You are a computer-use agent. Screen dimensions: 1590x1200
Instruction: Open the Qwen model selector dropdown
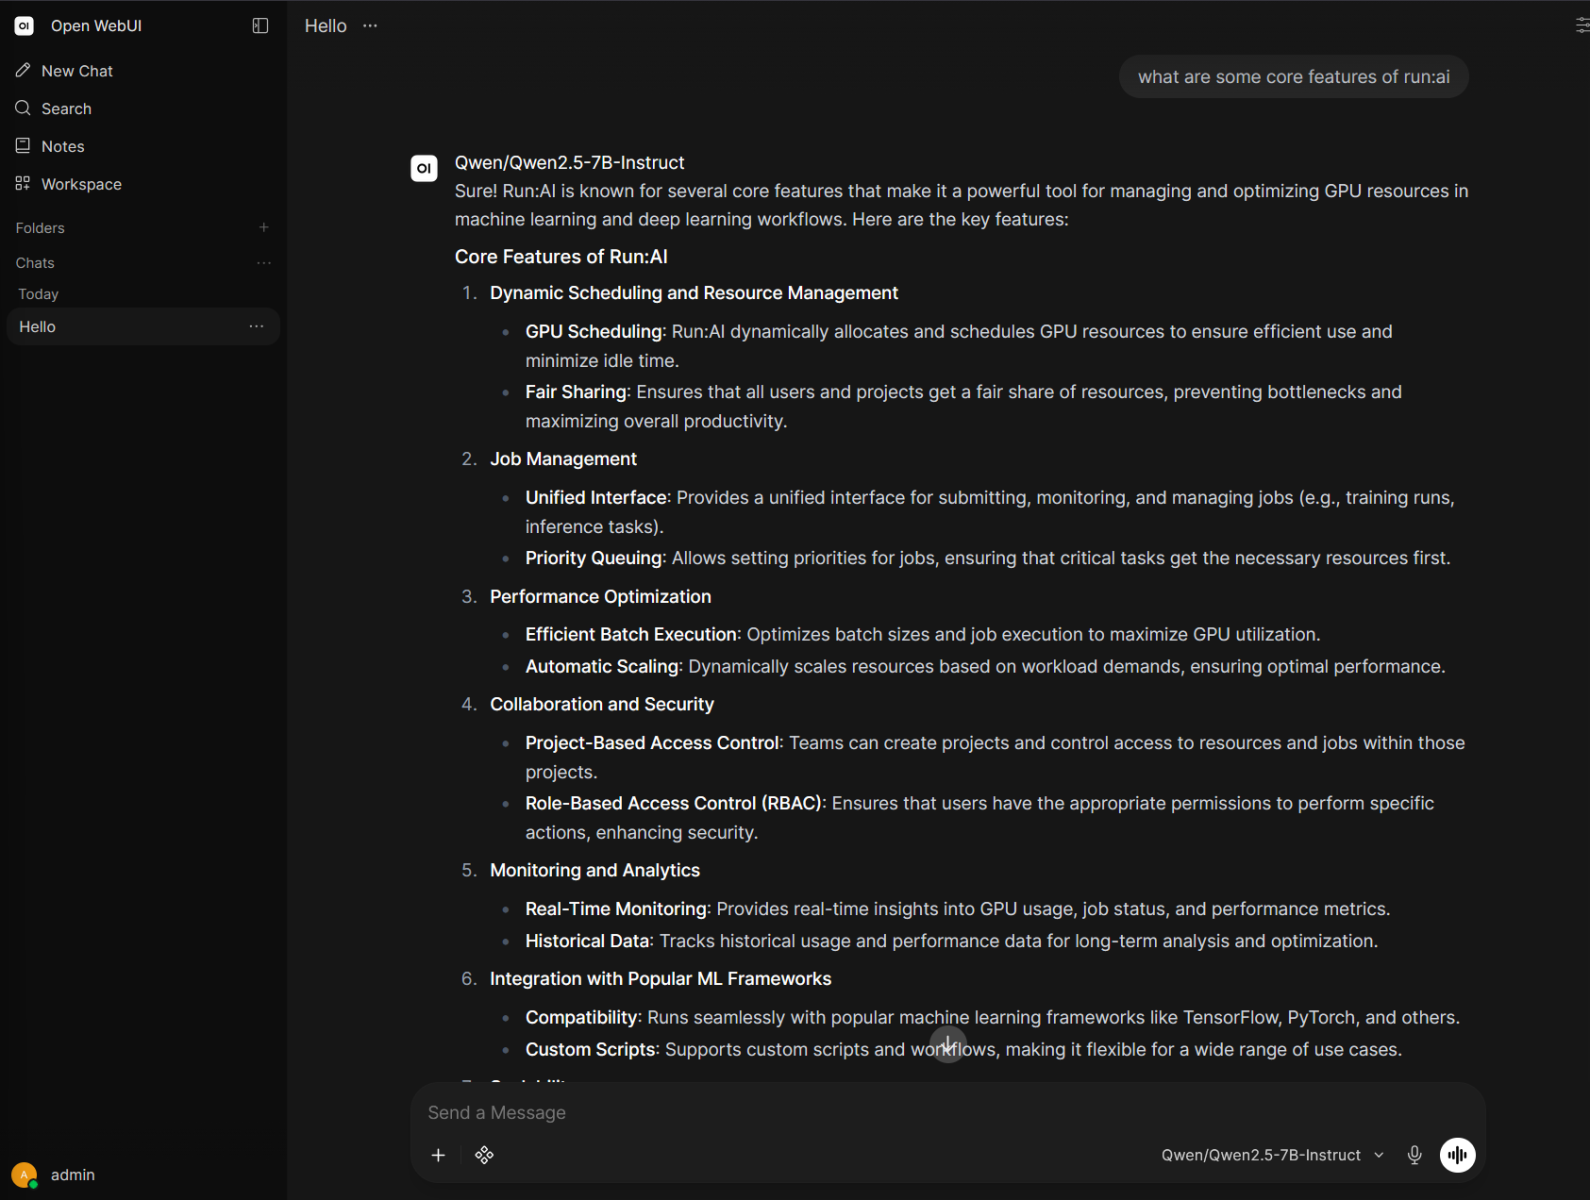click(x=1272, y=1155)
